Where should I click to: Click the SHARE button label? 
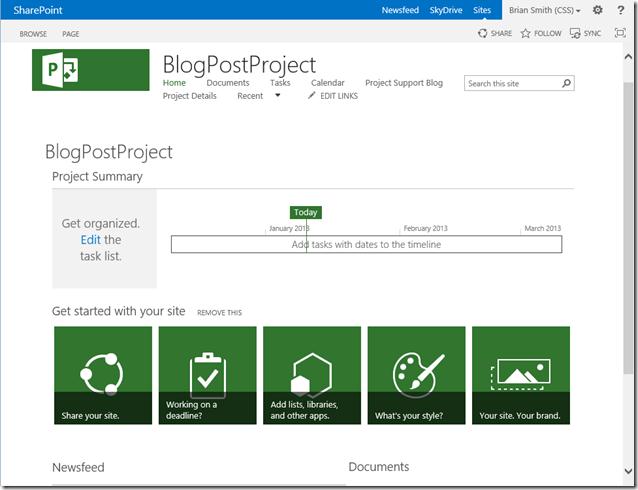click(501, 33)
